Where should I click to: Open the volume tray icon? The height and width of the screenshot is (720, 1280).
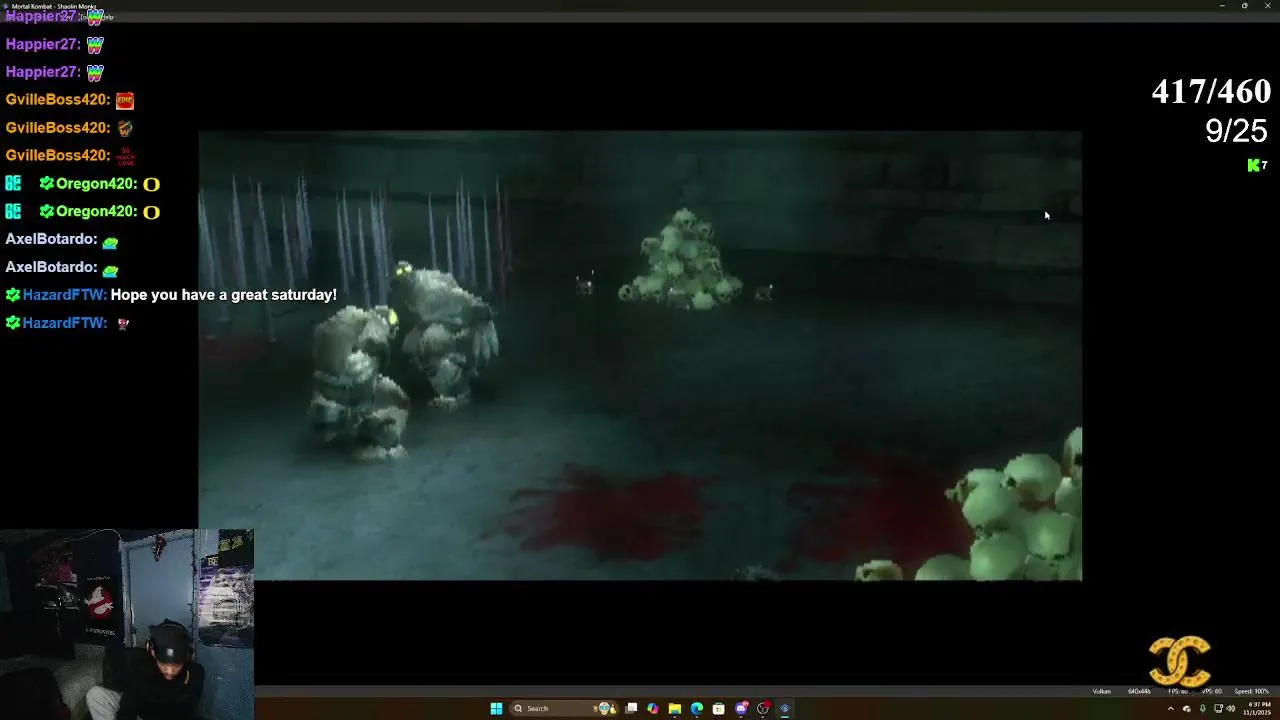pos(1232,708)
